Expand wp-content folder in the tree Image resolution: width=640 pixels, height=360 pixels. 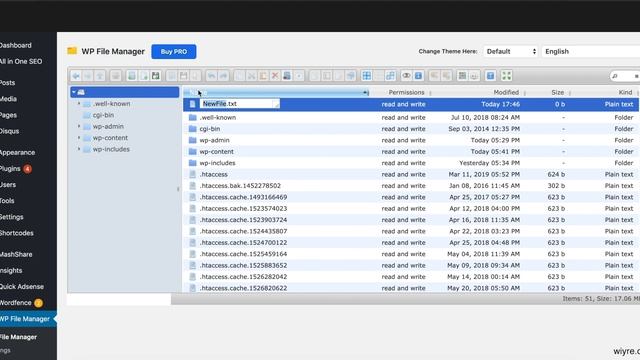click(x=79, y=138)
